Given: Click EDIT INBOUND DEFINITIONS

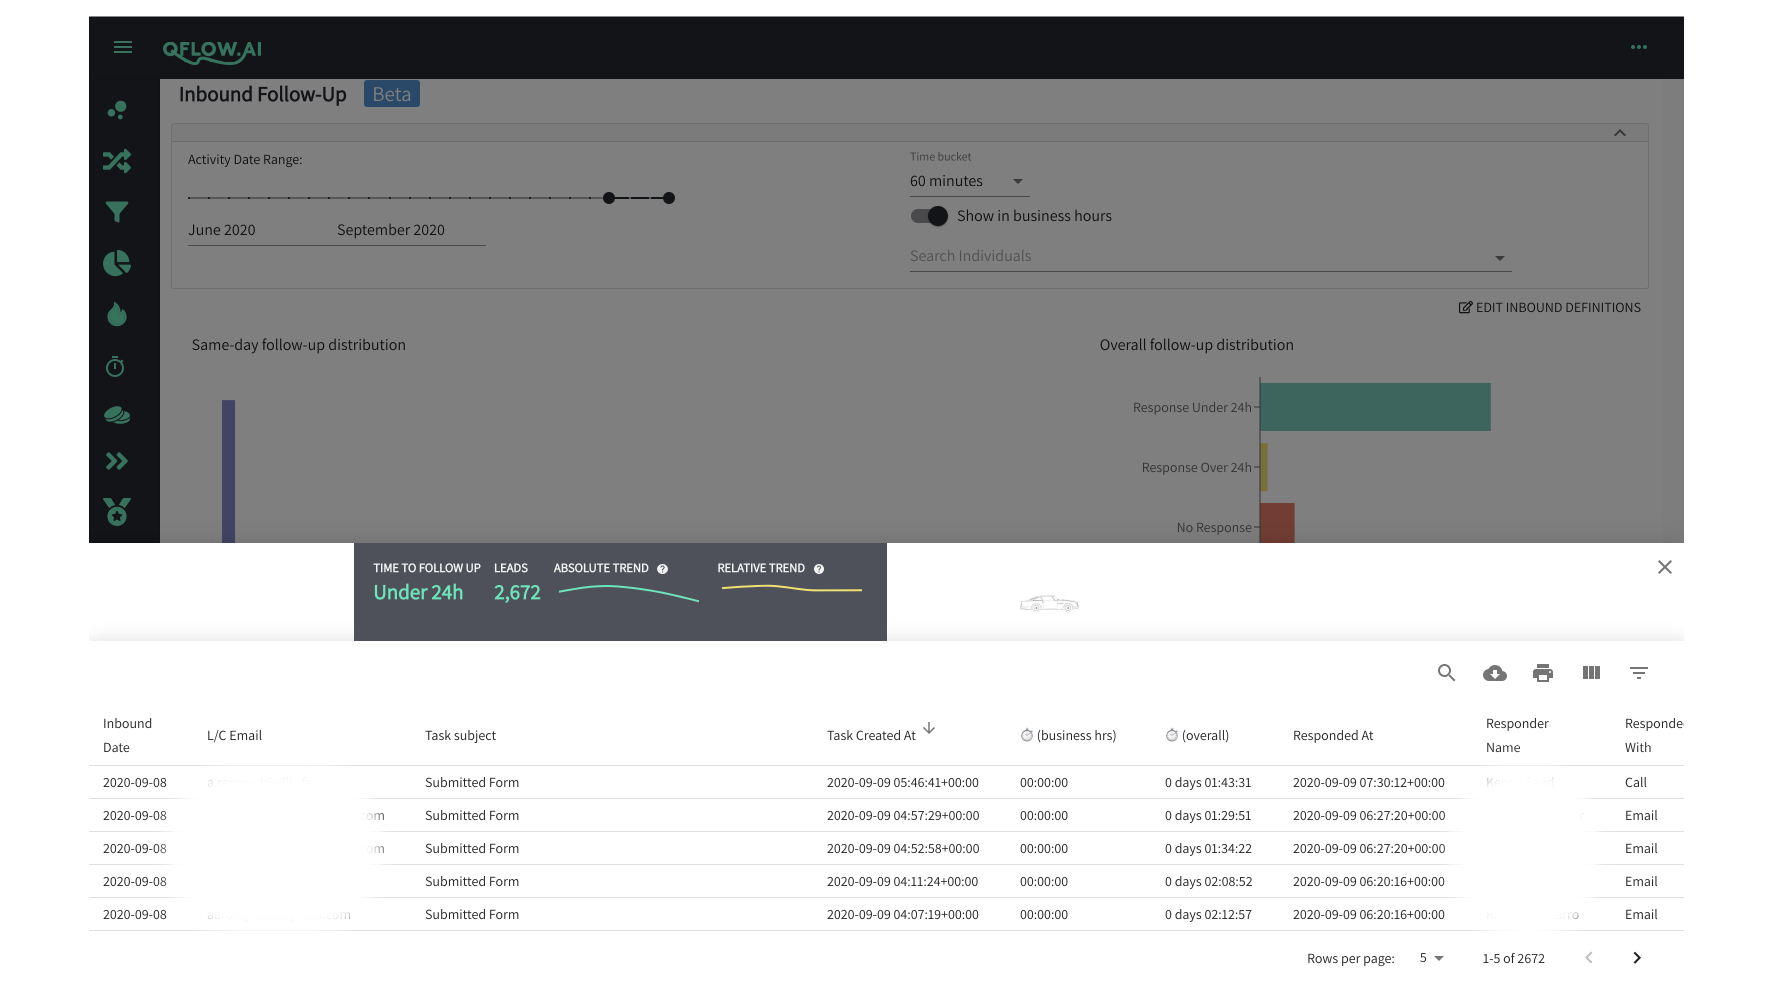Looking at the screenshot, I should [1549, 307].
